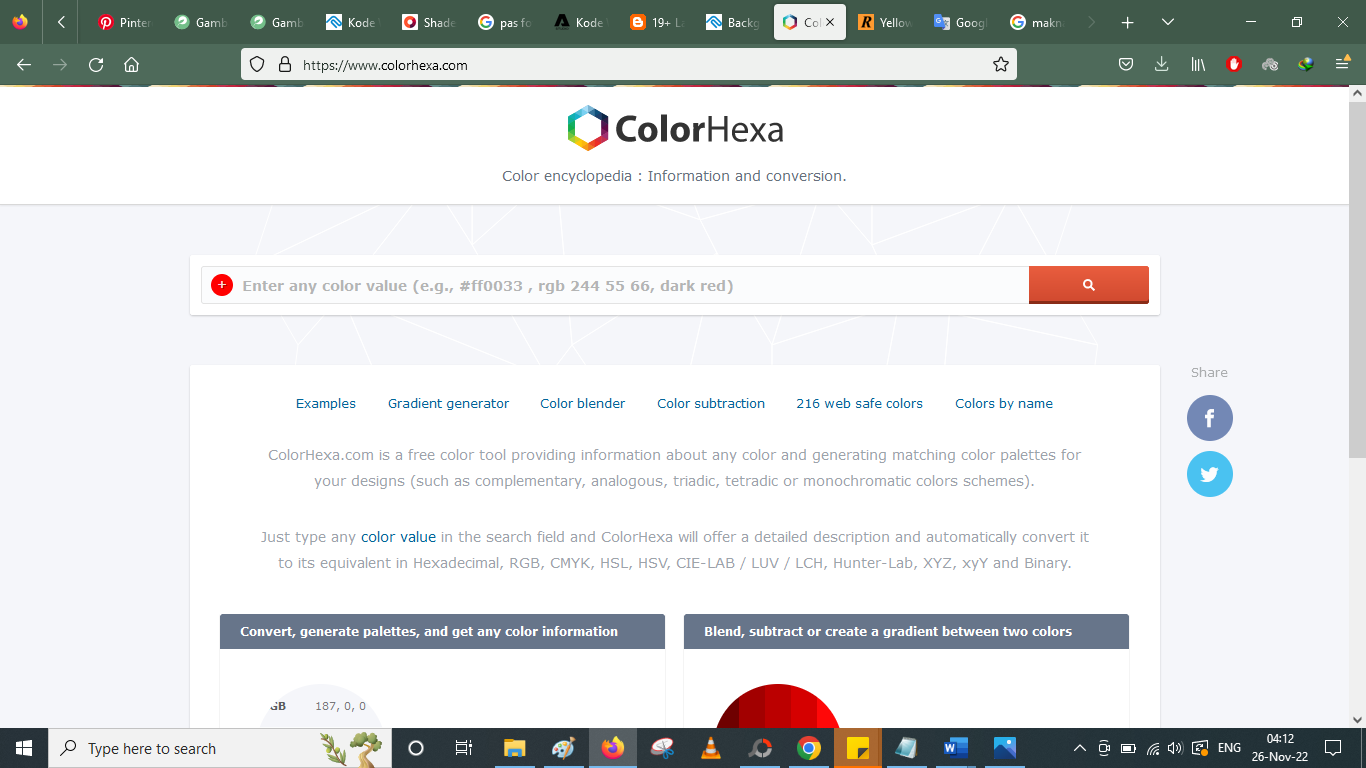
Task: Open volume control in tray
Action: 1175,748
